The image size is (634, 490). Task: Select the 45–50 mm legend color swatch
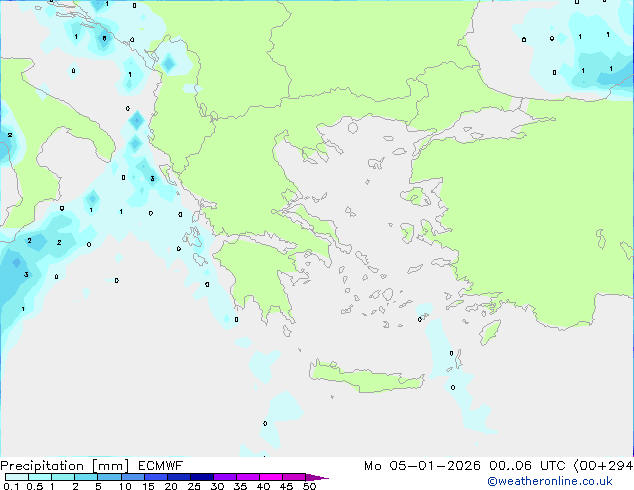click(x=294, y=477)
